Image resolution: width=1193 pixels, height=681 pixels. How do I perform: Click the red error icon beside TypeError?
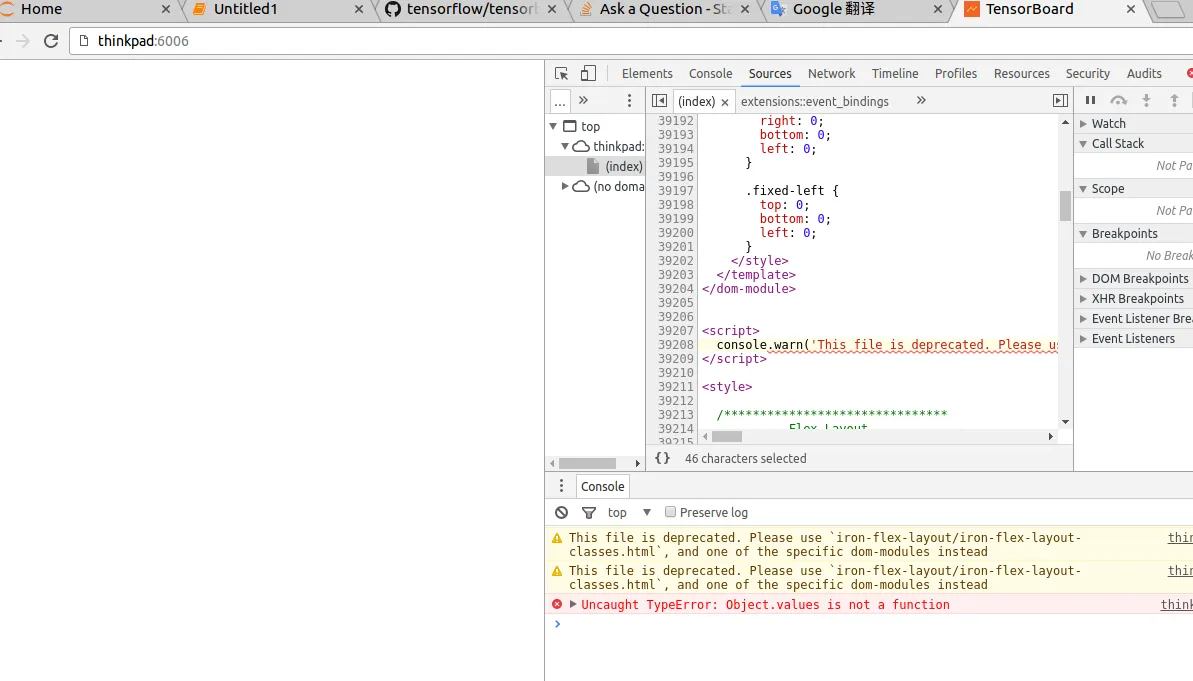557,604
